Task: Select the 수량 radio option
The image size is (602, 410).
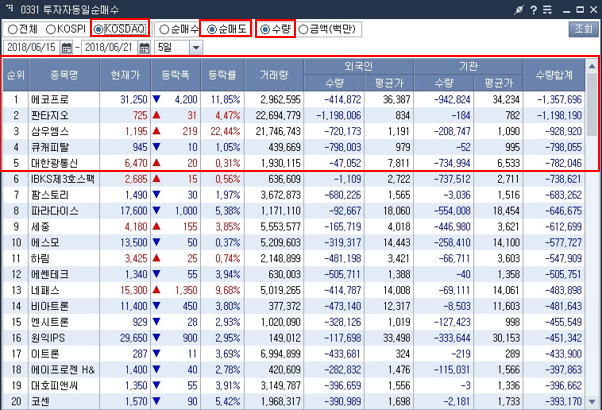Action: 265,29
